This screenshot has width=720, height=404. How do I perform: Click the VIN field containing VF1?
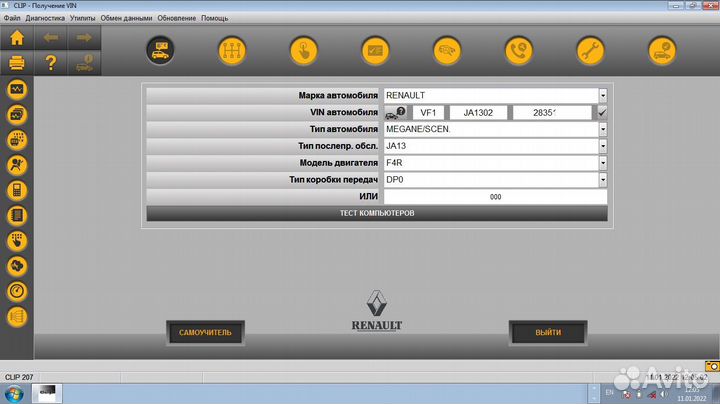(428, 112)
